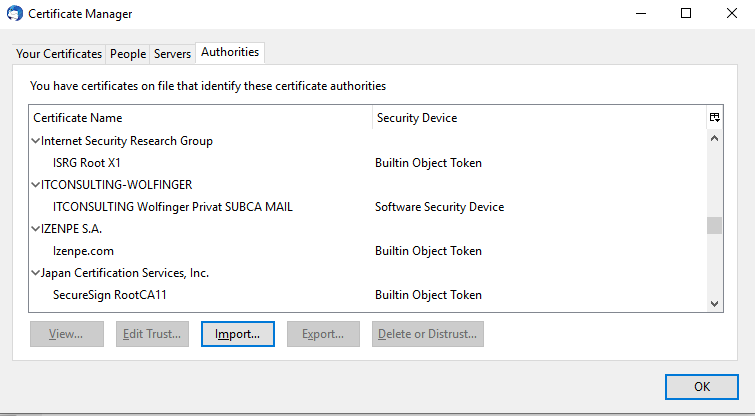Click the Export... button
The height and width of the screenshot is (416, 755).
pos(323,334)
